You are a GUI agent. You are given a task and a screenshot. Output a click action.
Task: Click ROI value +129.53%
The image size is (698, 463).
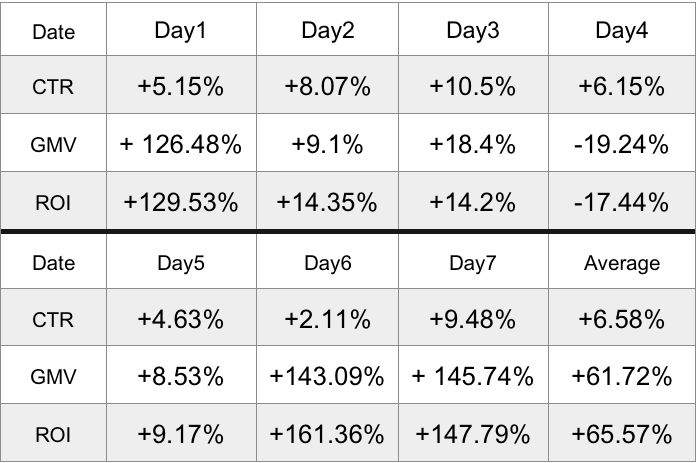click(x=181, y=202)
